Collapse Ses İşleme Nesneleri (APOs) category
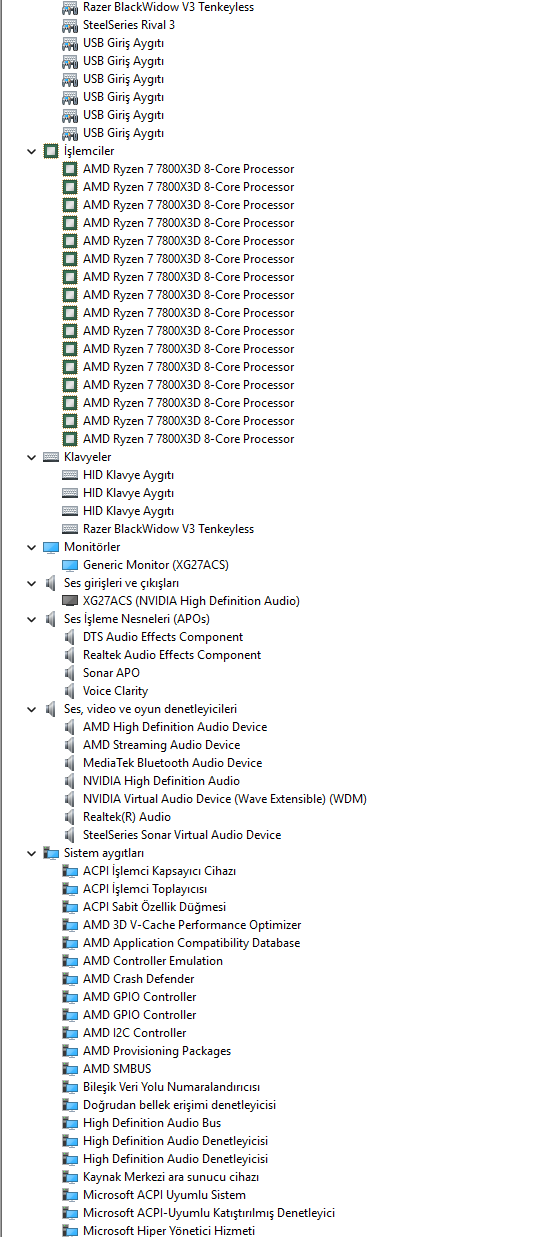549x1237 pixels. pyautogui.click(x=31, y=619)
